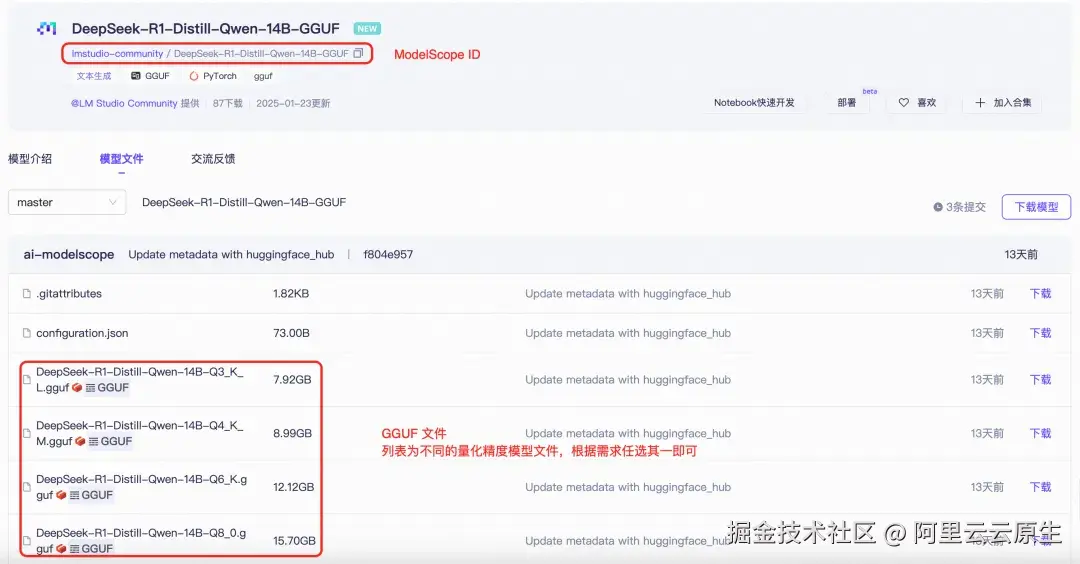The image size is (1080, 564).
Task: Open DeepSeek-R1-Distill-Qwen-14B-Q8_0.gguf file name
Action: click(x=141, y=541)
